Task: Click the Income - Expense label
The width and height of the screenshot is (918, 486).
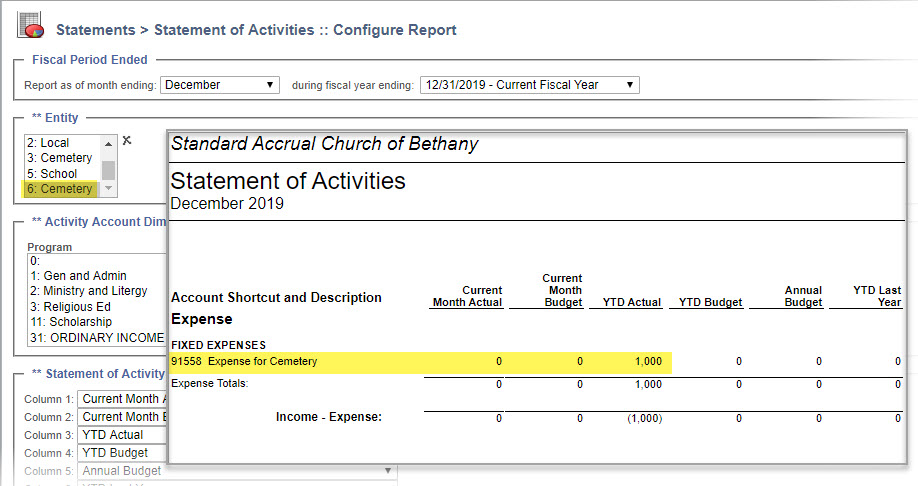Action: click(328, 417)
